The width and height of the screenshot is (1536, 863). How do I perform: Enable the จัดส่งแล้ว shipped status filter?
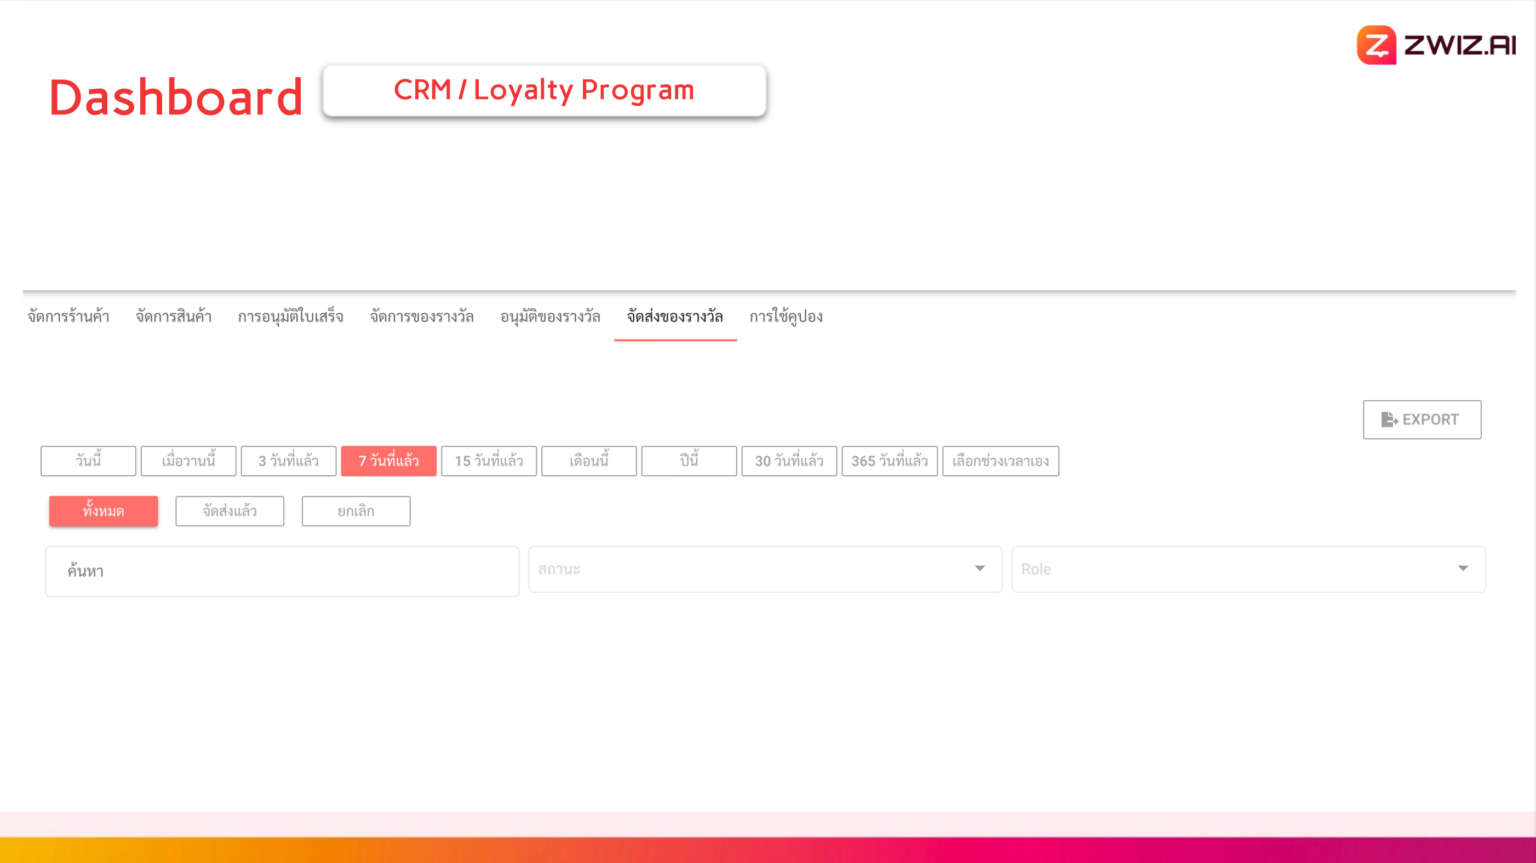(x=229, y=510)
